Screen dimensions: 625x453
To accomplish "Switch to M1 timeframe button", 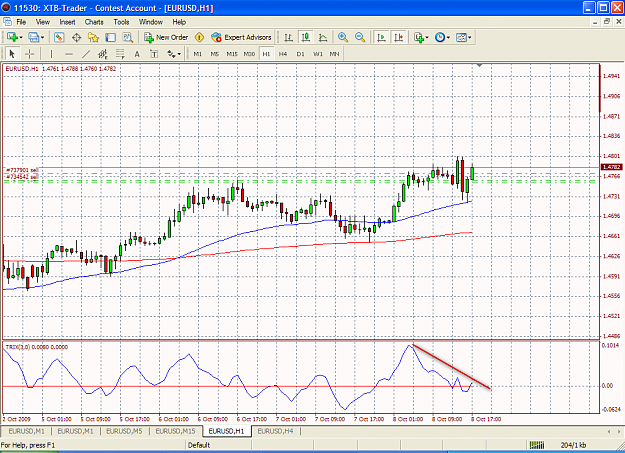I will point(198,54).
